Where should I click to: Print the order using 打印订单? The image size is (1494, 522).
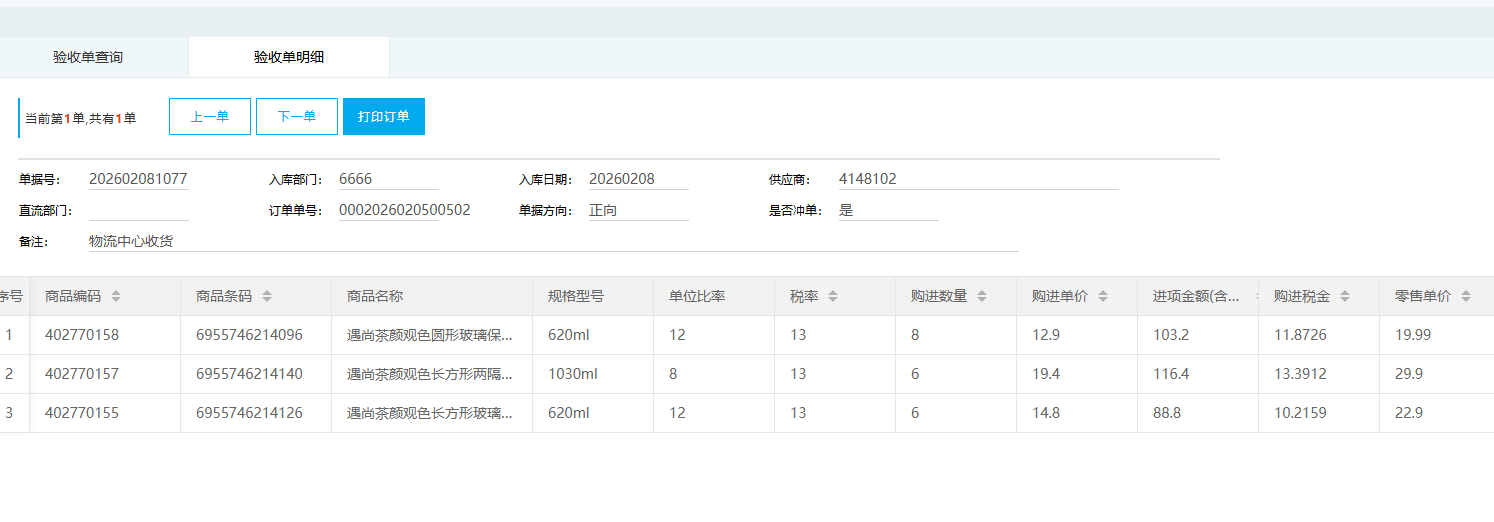tap(383, 117)
